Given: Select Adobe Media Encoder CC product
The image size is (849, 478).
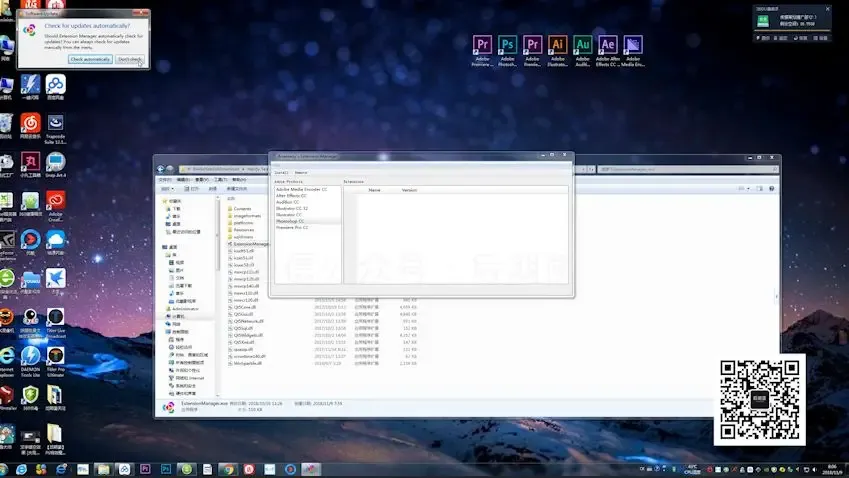Looking at the screenshot, I should (x=302, y=189).
